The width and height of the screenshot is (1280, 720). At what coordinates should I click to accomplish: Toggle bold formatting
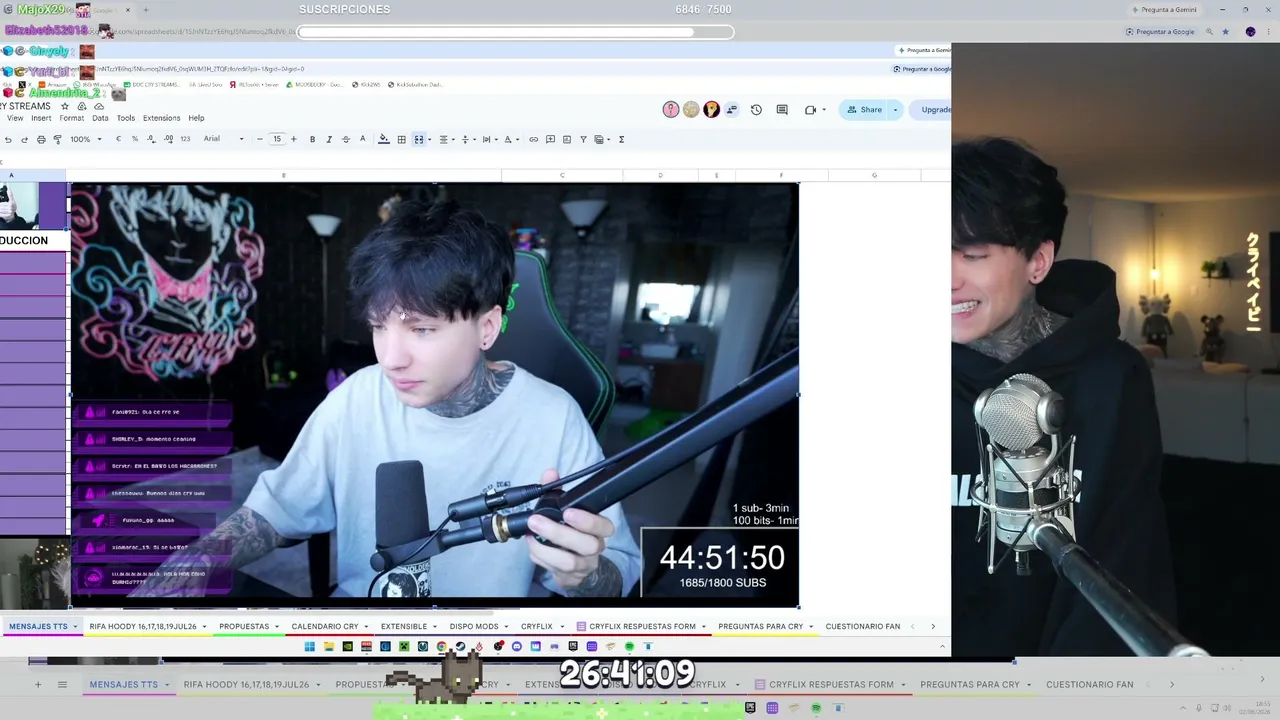tap(312, 139)
